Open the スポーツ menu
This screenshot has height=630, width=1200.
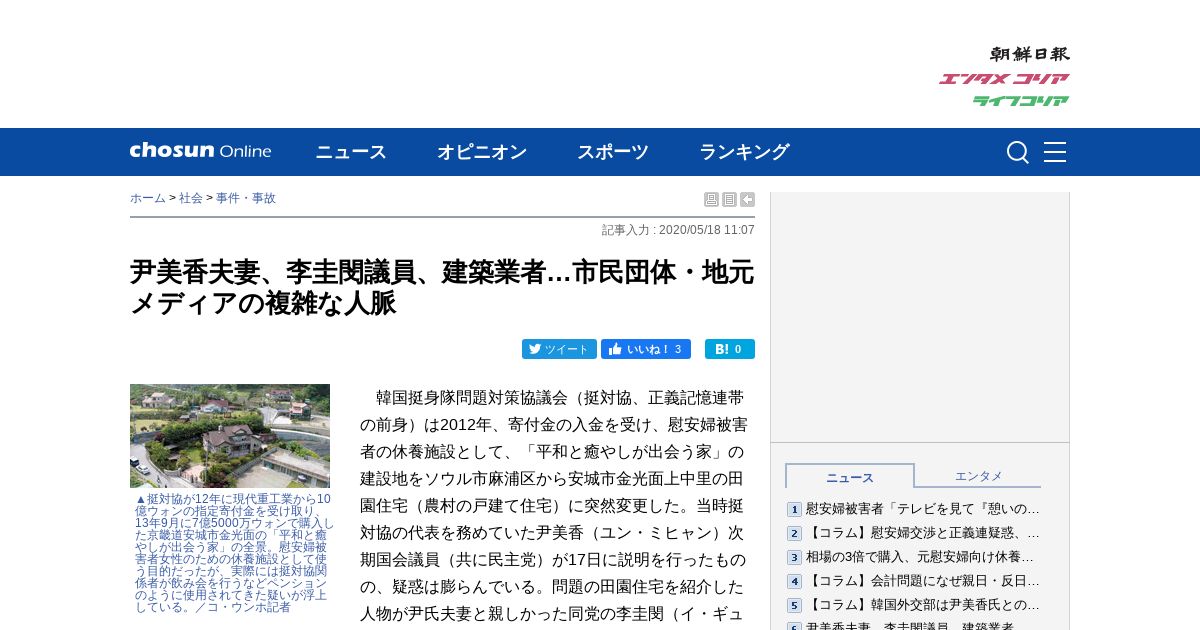coord(613,152)
